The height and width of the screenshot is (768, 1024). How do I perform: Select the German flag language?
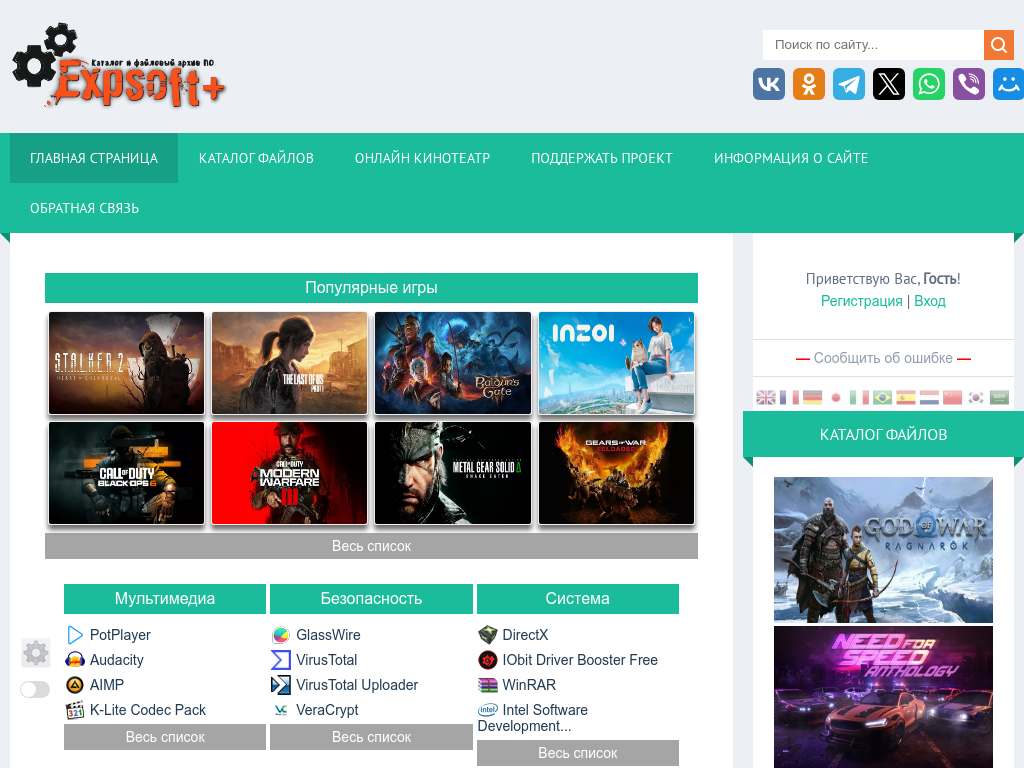coord(812,397)
